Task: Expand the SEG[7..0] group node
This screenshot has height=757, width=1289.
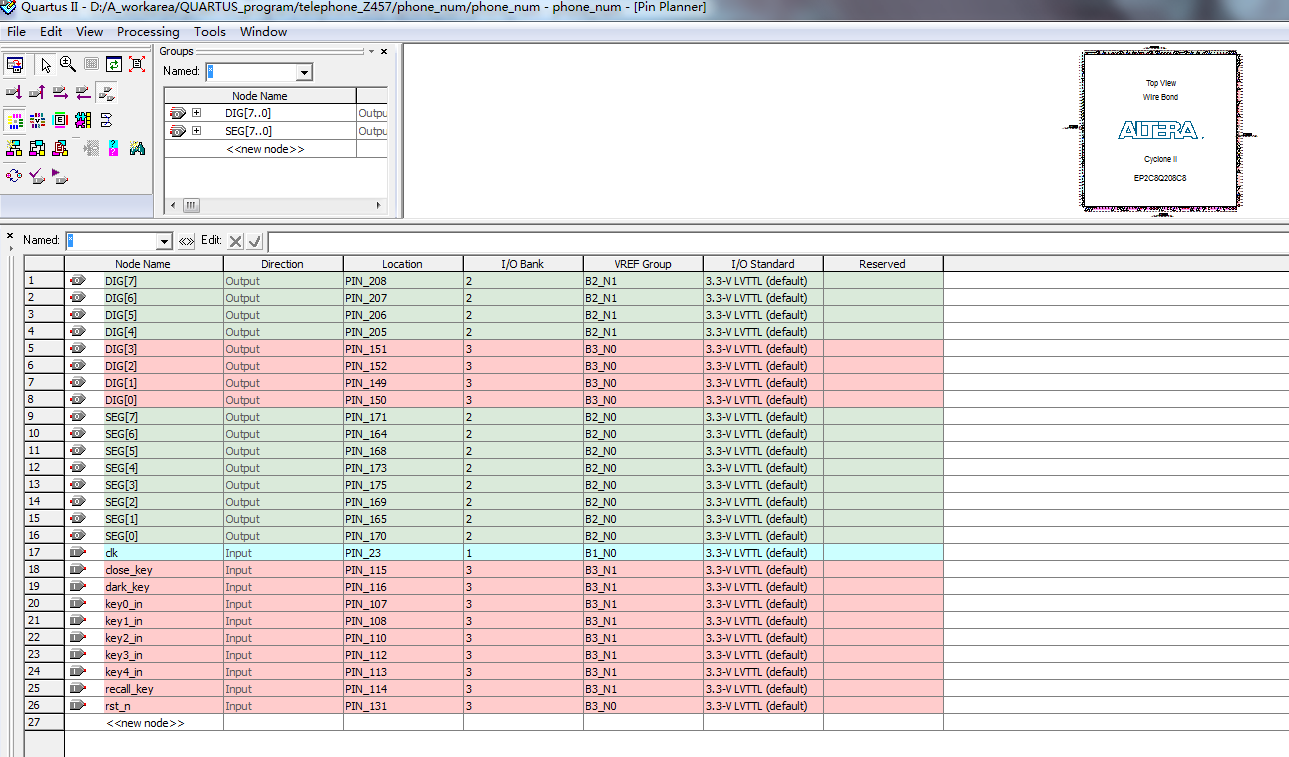Action: (196, 131)
